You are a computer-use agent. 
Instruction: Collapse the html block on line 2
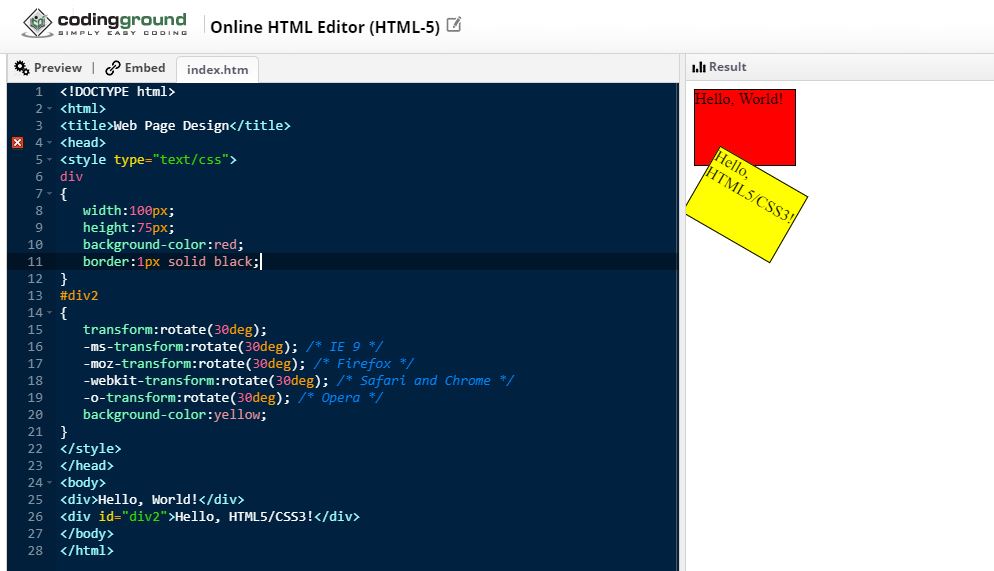[49, 109]
